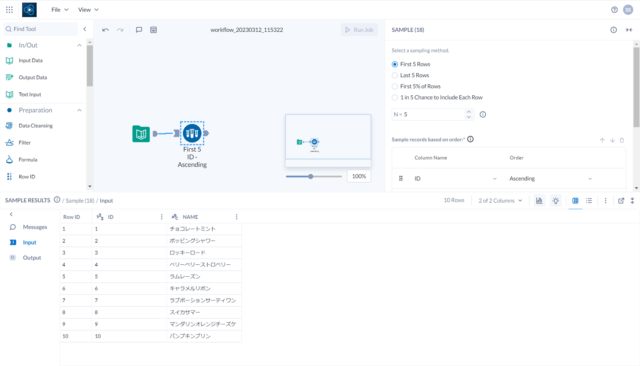The height and width of the screenshot is (366, 640).
Task: Click the info icon beside the N = 5 field
Action: [483, 115]
